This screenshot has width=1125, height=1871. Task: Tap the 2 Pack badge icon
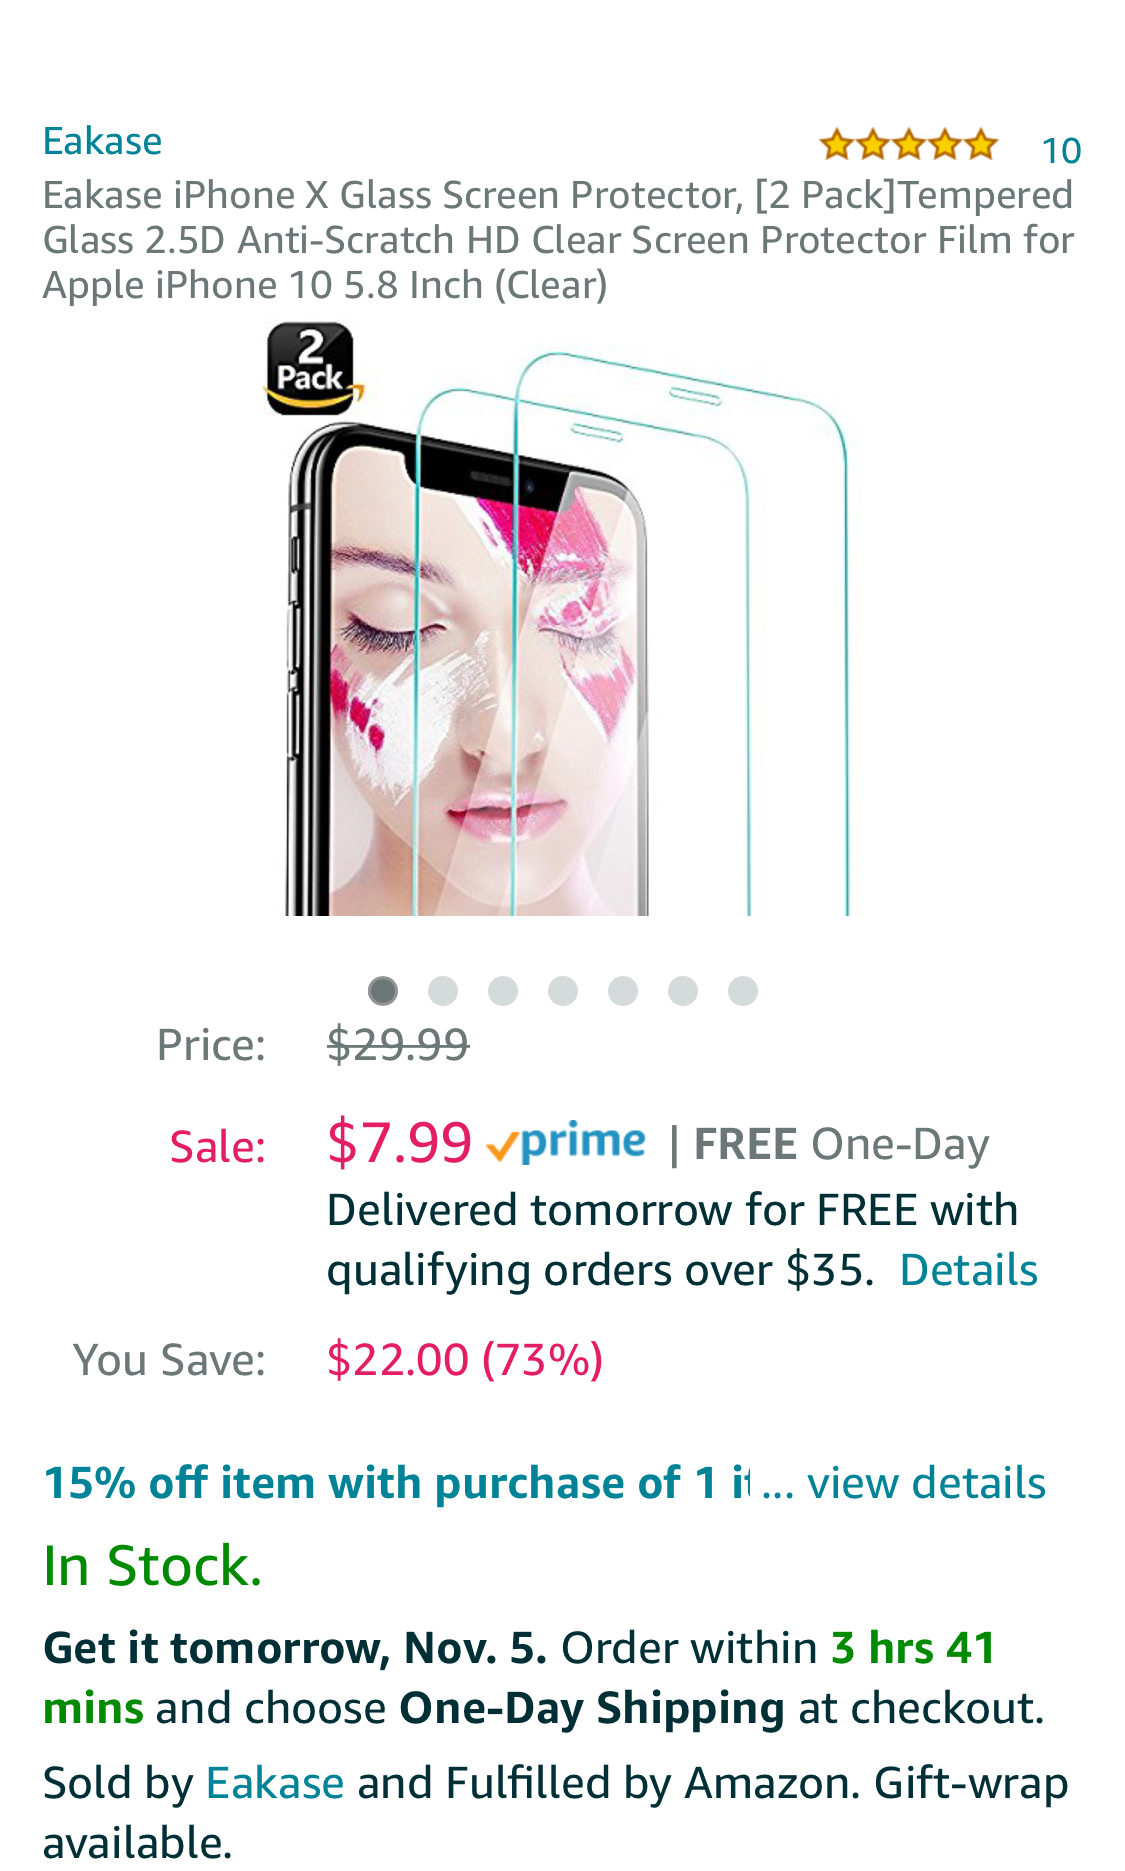click(311, 368)
